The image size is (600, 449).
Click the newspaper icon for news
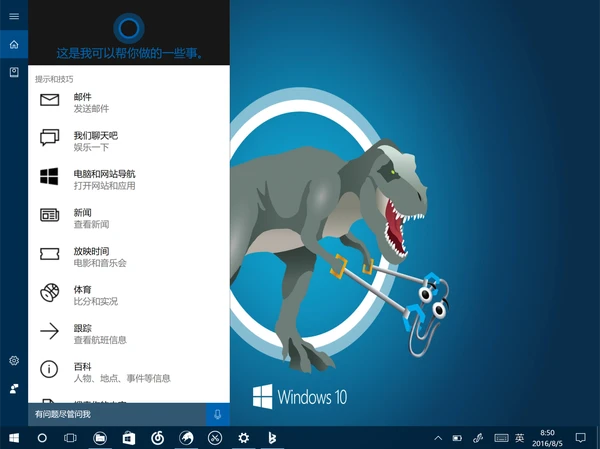(50, 215)
